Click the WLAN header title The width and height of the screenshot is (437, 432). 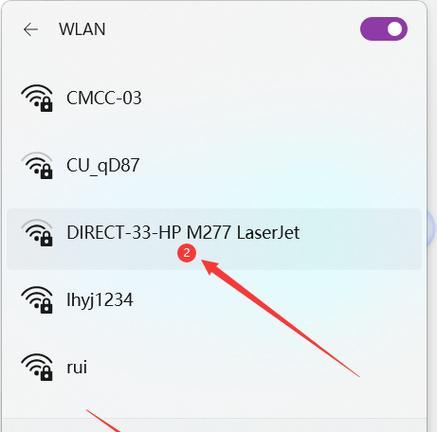[x=82, y=29]
